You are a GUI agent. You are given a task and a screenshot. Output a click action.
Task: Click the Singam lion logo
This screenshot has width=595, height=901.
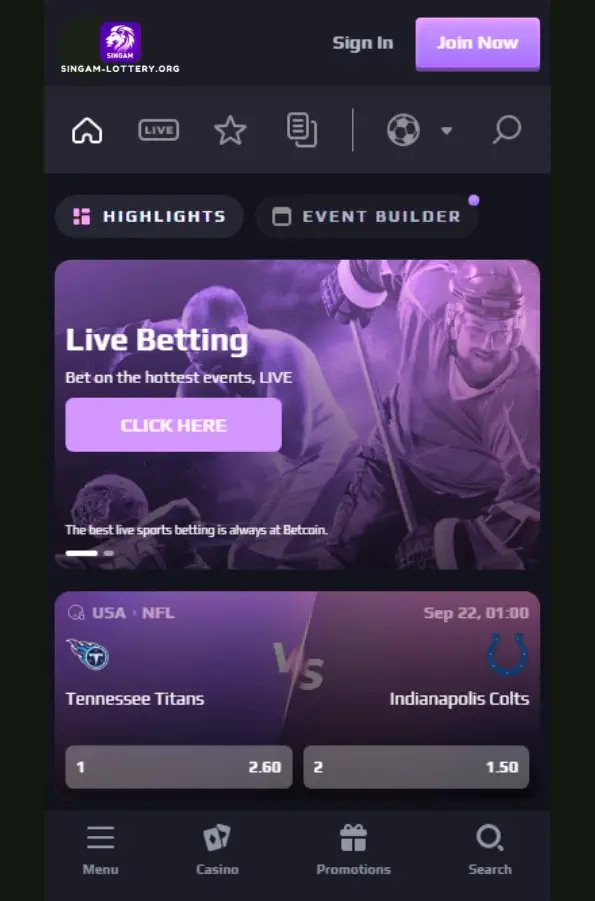click(120, 42)
